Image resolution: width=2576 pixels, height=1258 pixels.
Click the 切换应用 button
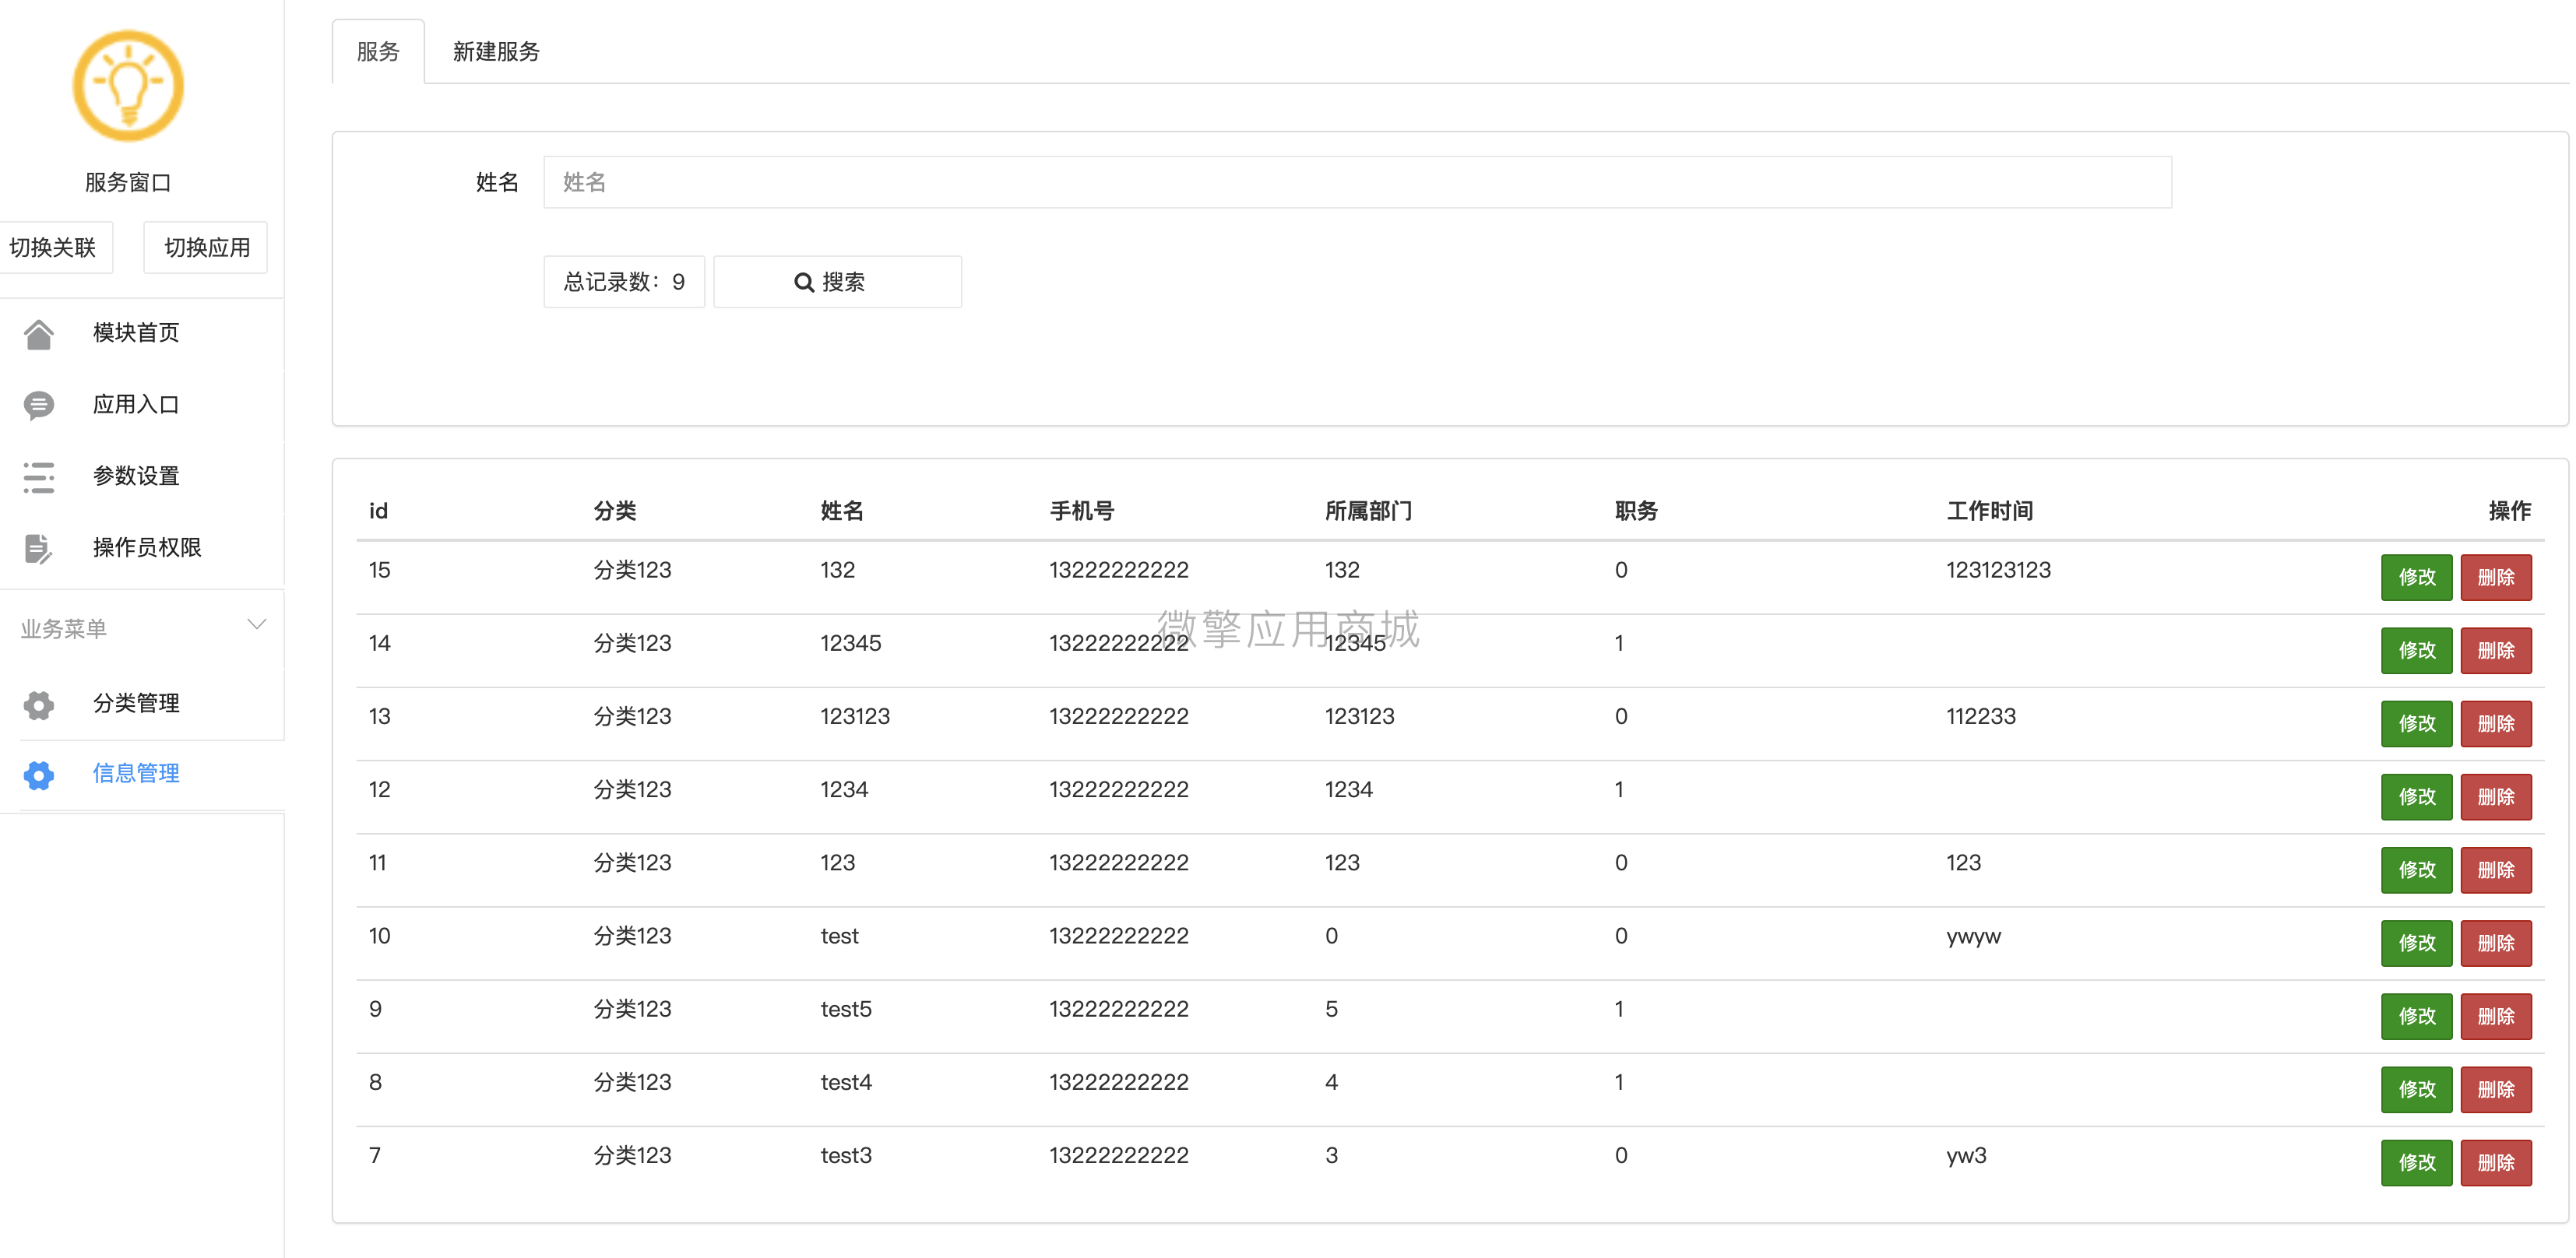(x=206, y=248)
